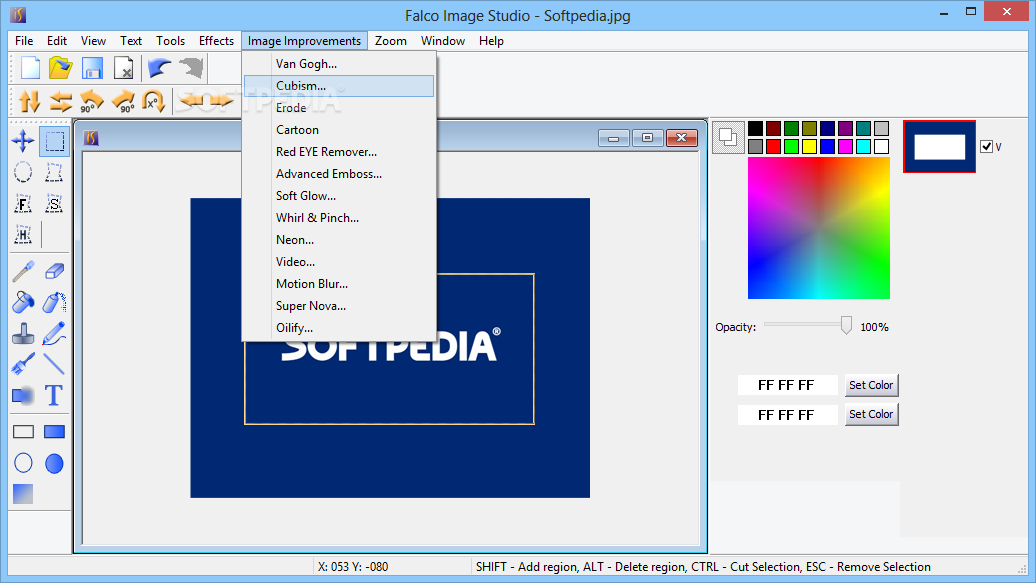Pick the black swatch in palette

pyautogui.click(x=756, y=128)
